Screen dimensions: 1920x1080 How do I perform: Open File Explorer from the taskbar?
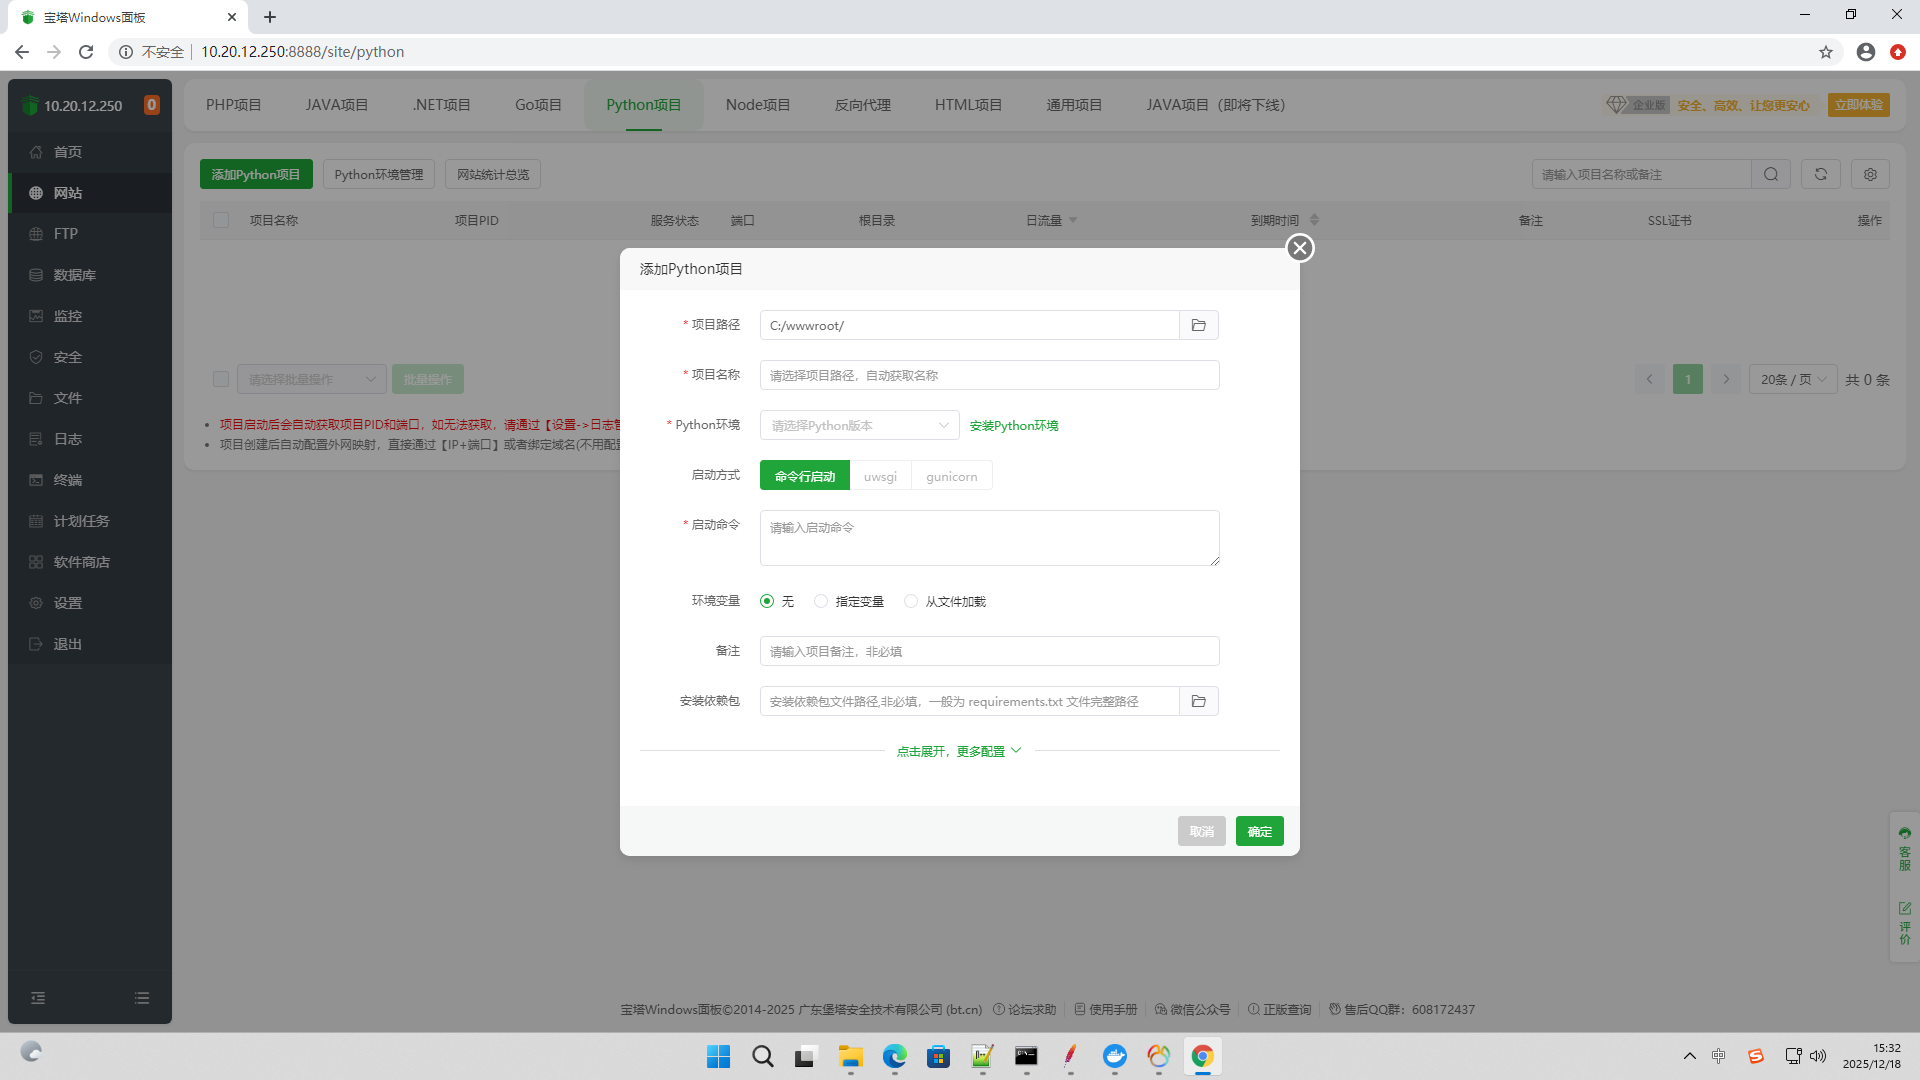tap(850, 1056)
